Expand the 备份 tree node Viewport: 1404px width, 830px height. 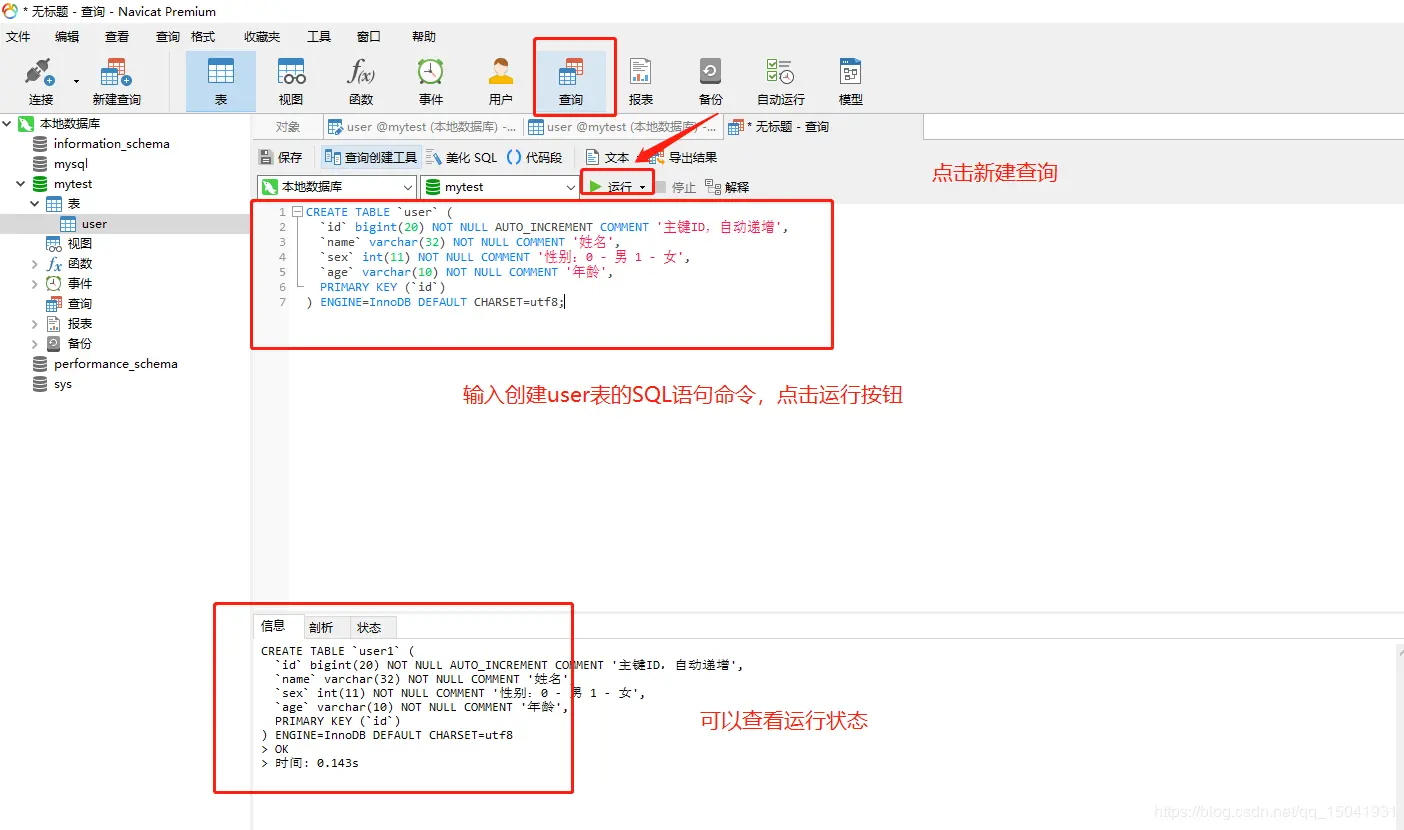(x=35, y=344)
